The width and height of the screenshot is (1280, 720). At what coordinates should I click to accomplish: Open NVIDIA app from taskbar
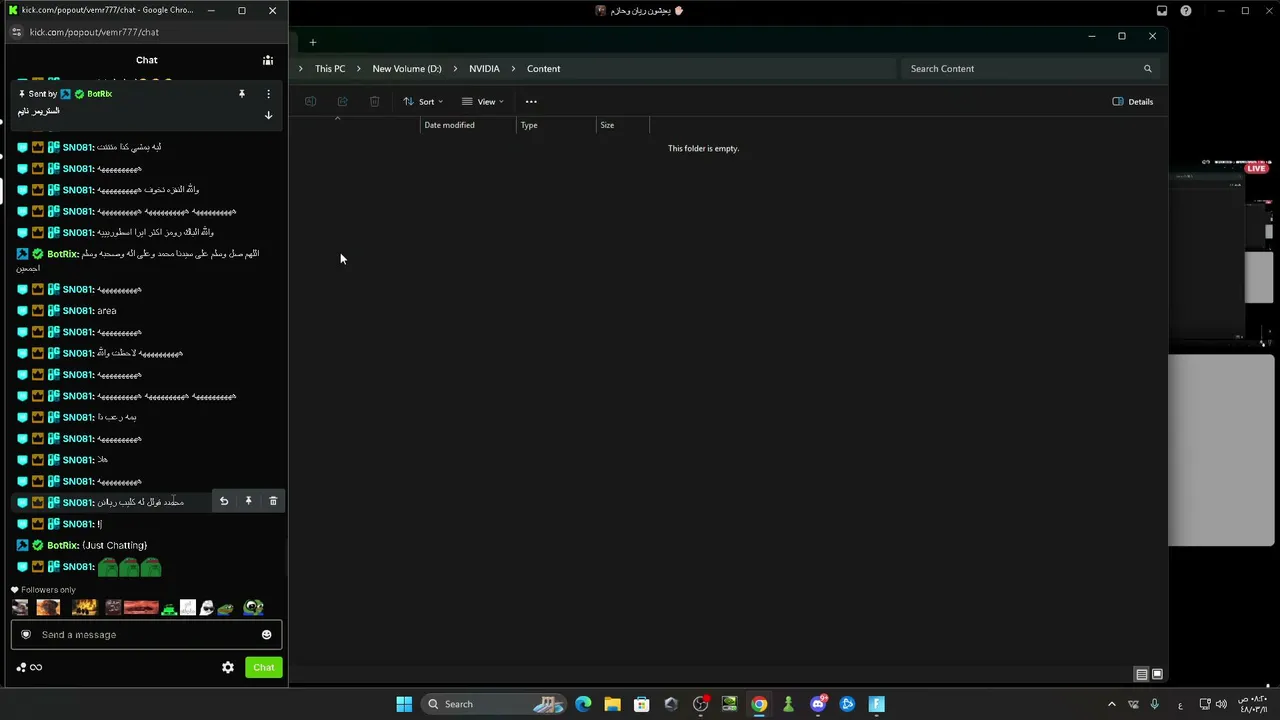click(x=729, y=704)
